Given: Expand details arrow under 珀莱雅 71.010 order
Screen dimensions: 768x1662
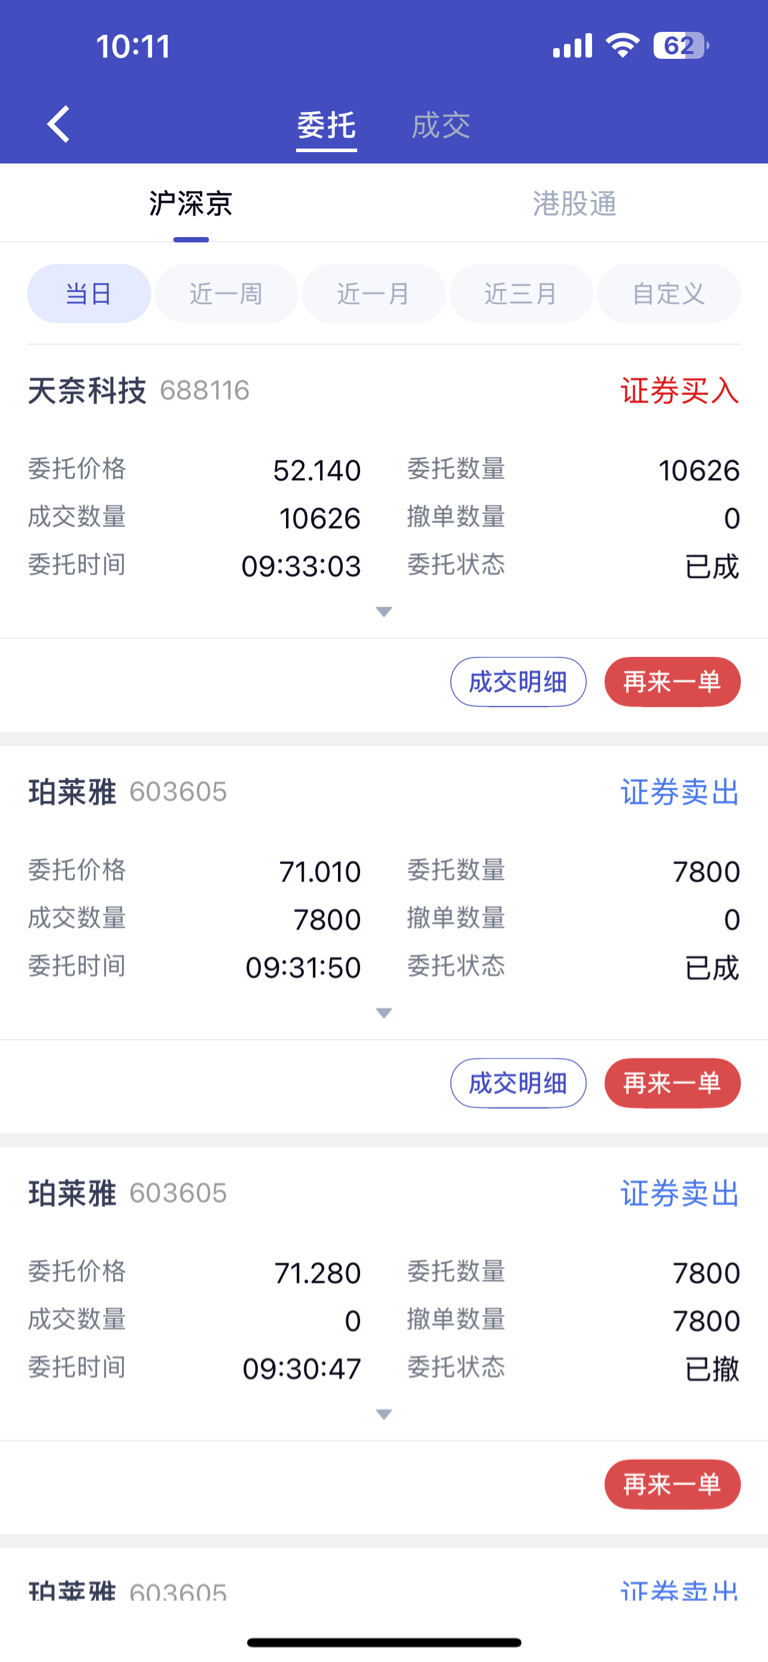Looking at the screenshot, I should pyautogui.click(x=384, y=1013).
